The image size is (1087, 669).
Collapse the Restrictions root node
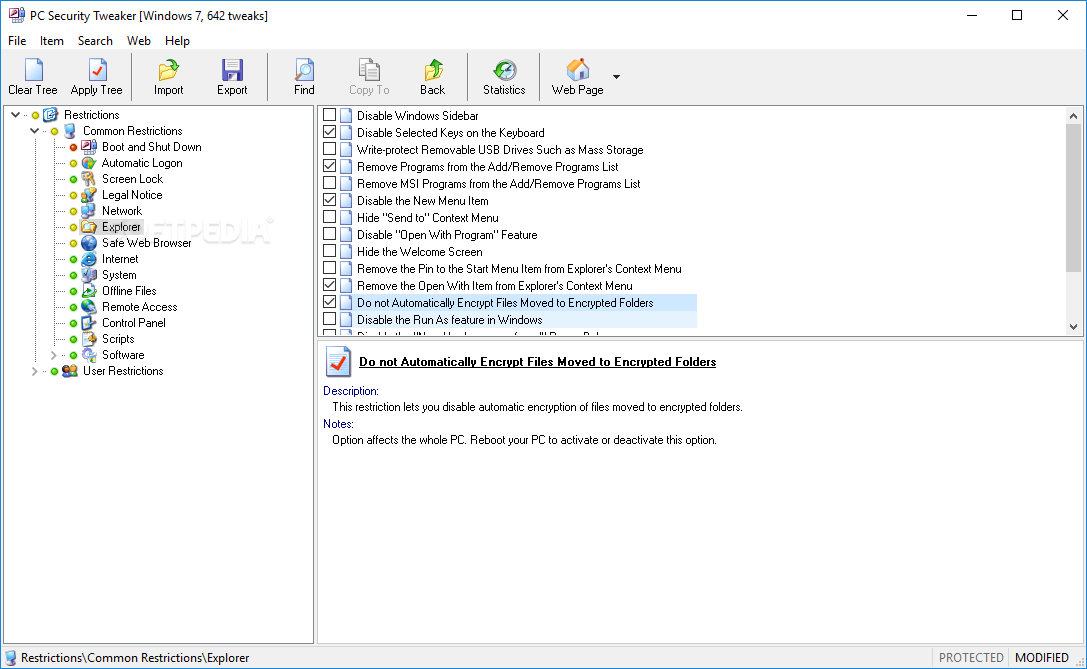coord(15,115)
